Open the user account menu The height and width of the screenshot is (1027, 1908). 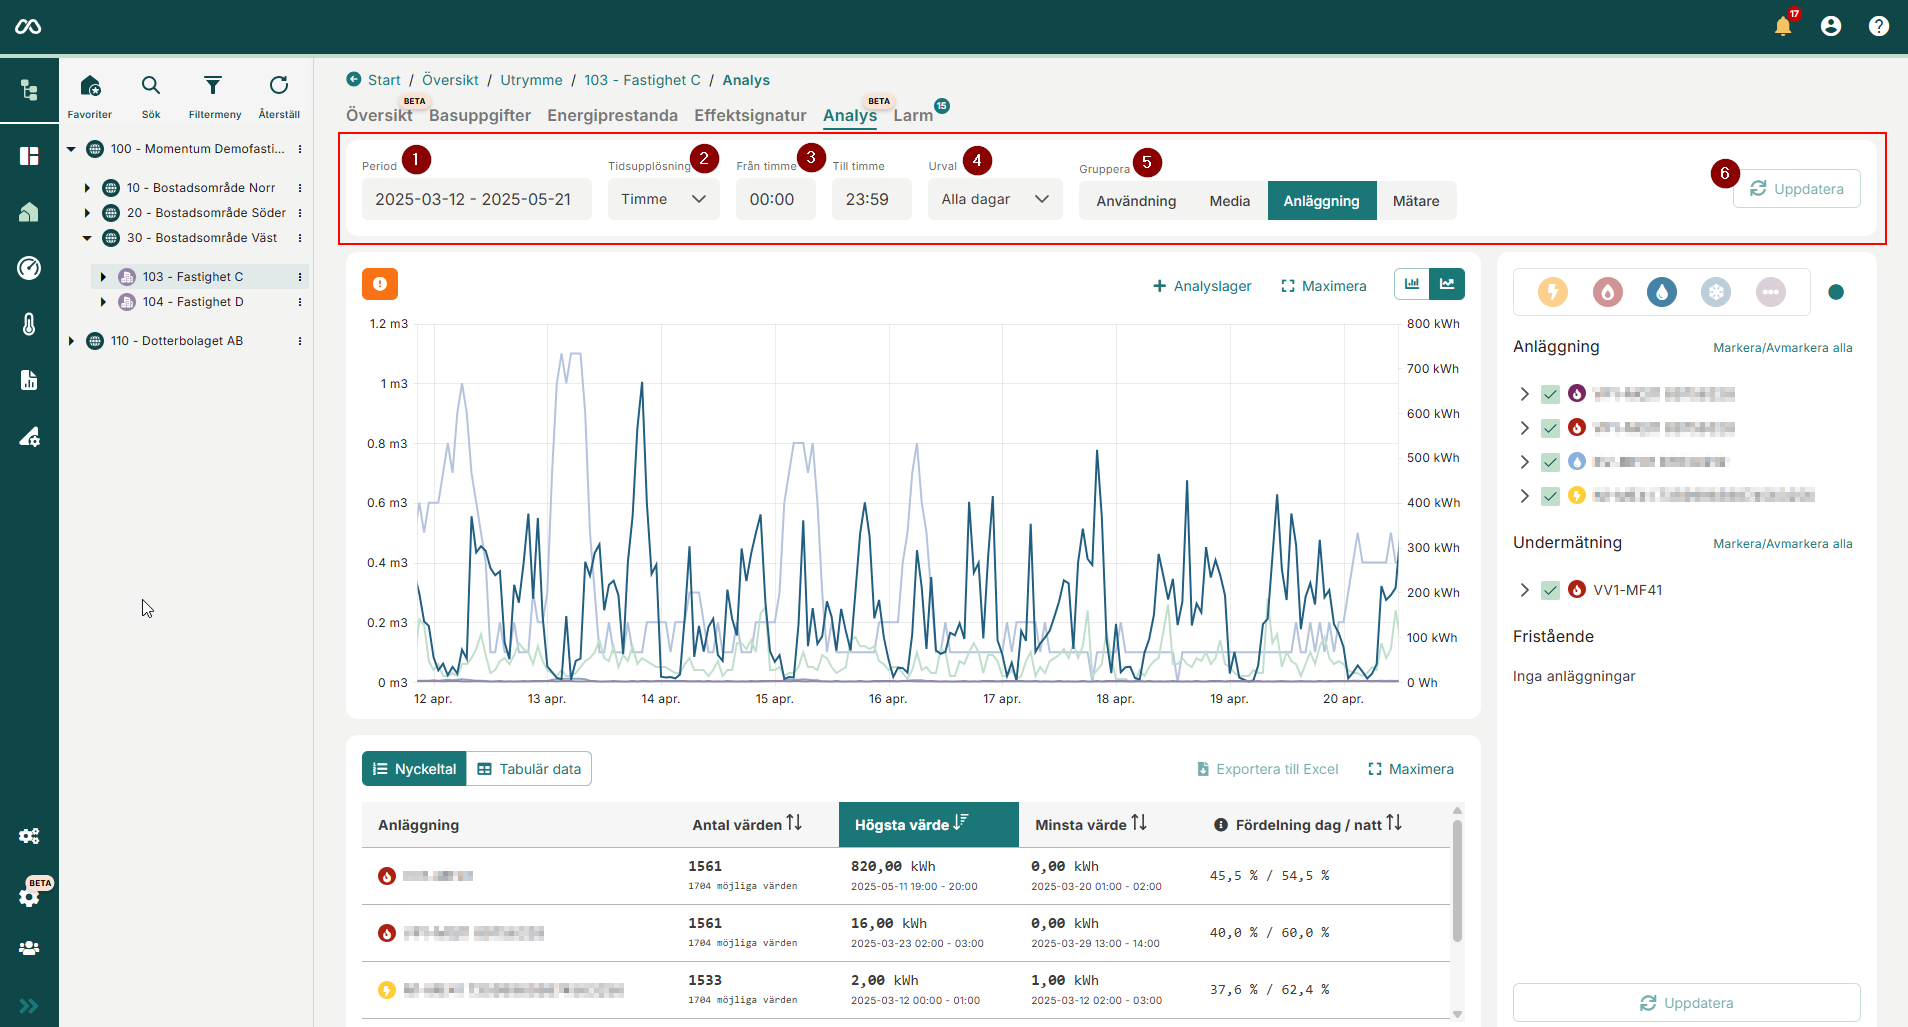[x=1831, y=26]
